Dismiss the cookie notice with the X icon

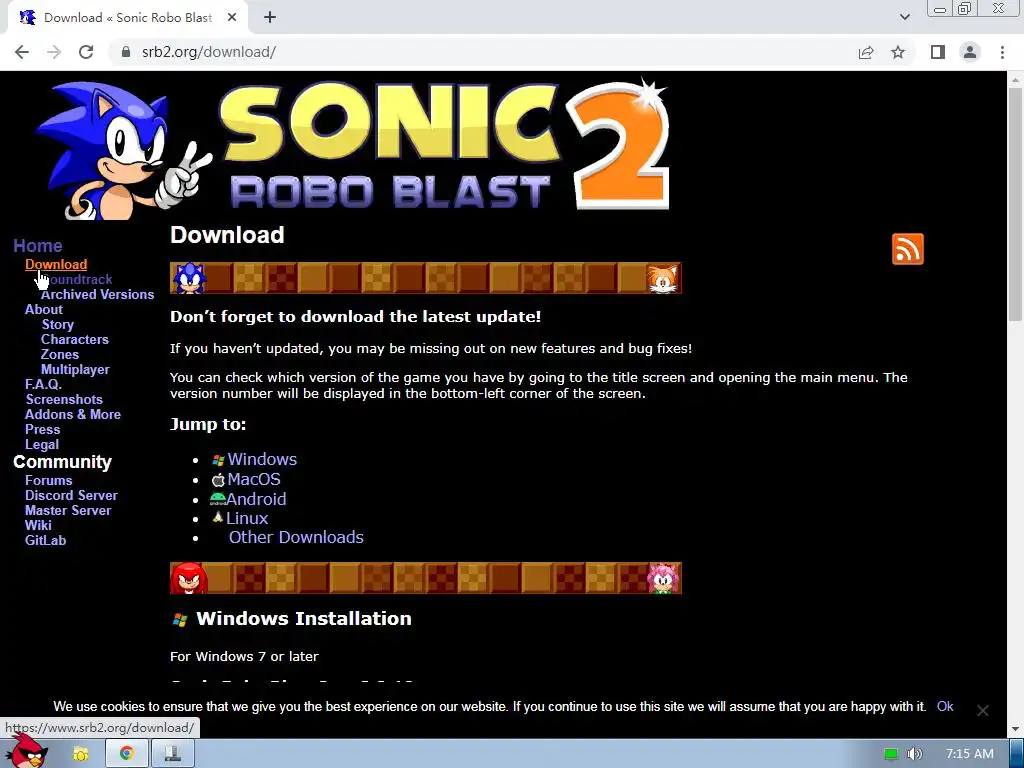982,710
